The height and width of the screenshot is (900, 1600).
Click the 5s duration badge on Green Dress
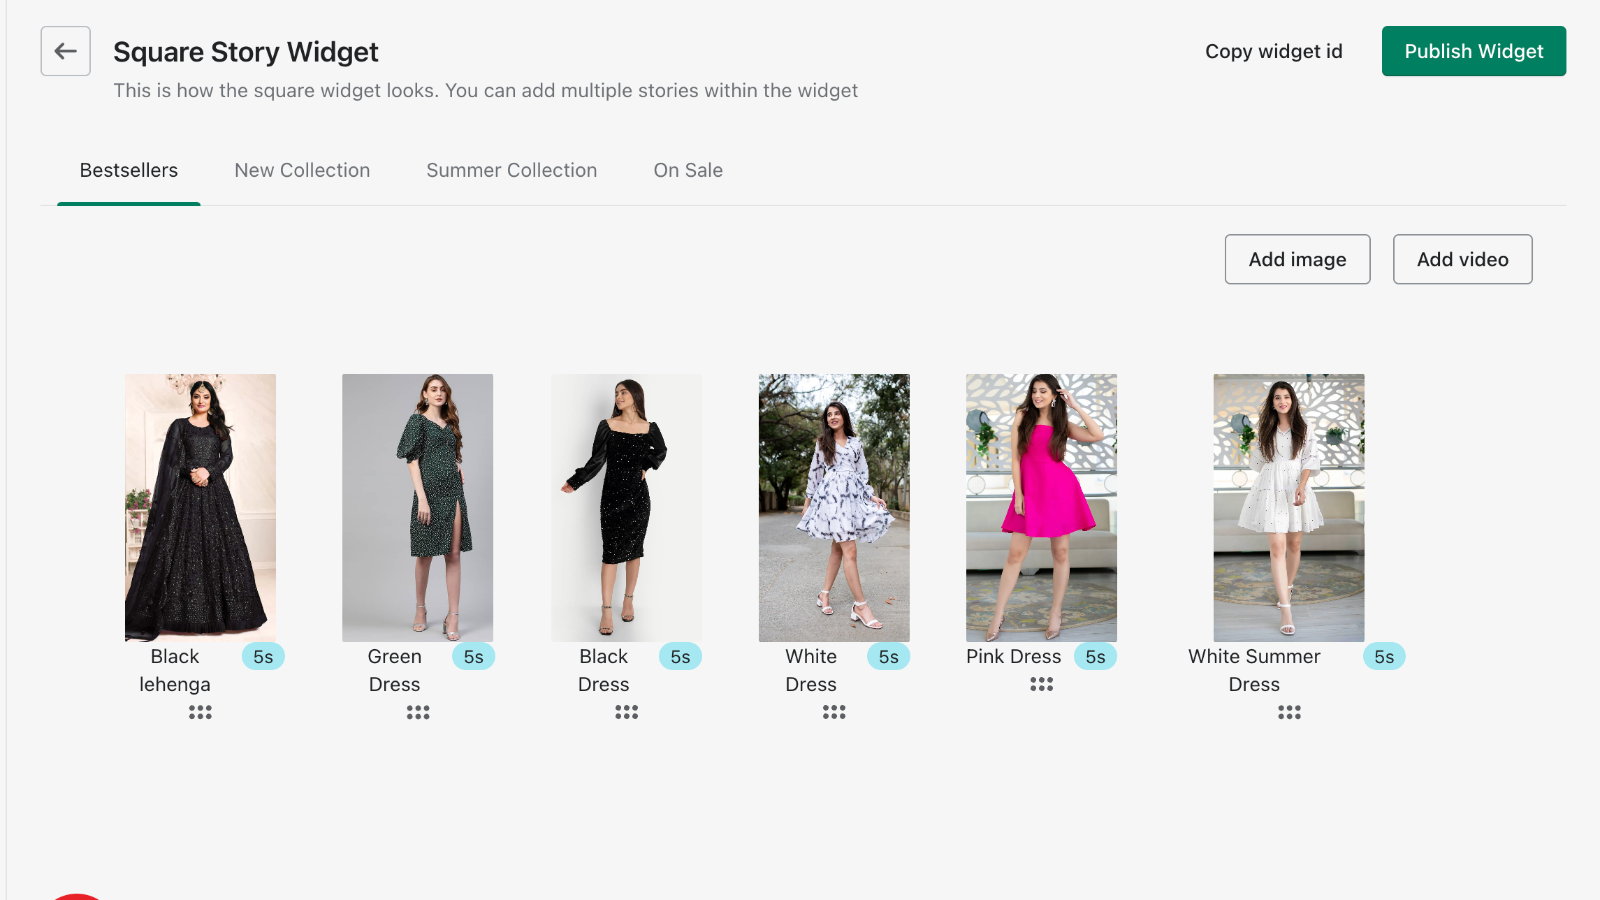tap(474, 656)
